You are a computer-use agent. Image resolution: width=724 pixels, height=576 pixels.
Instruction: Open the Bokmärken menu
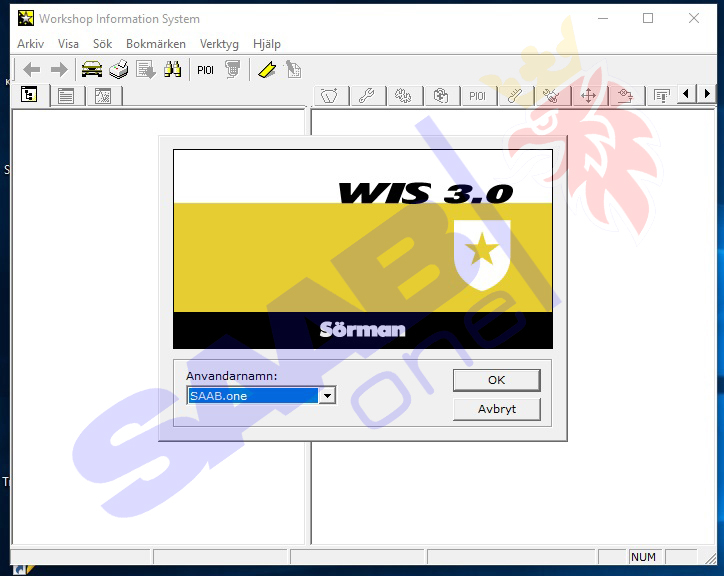(155, 44)
